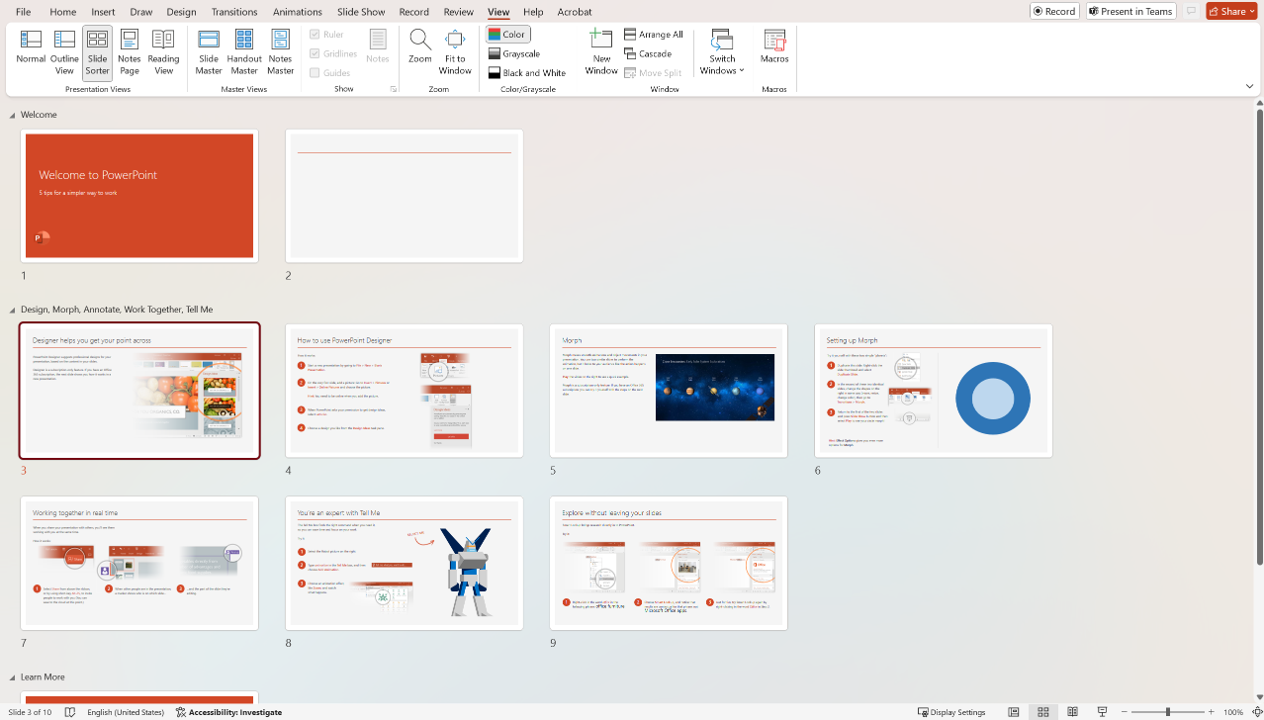This screenshot has width=1264, height=720.
Task: Click the Present in Teams button
Action: coord(1131,11)
